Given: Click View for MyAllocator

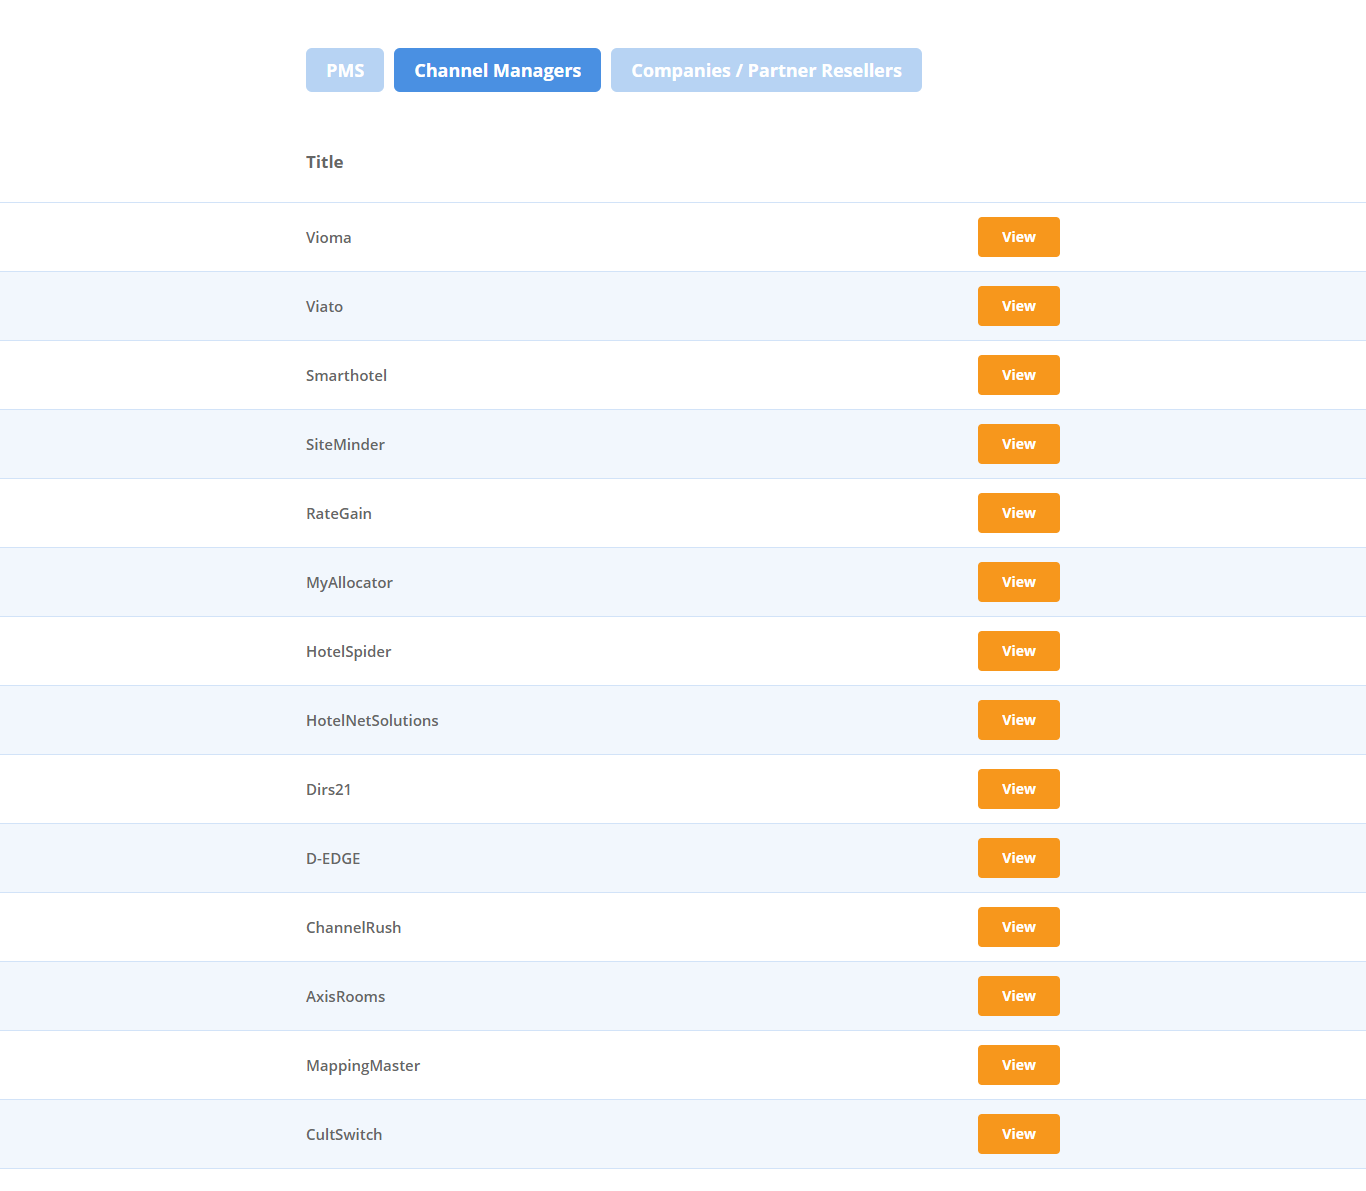Looking at the screenshot, I should (1018, 582).
